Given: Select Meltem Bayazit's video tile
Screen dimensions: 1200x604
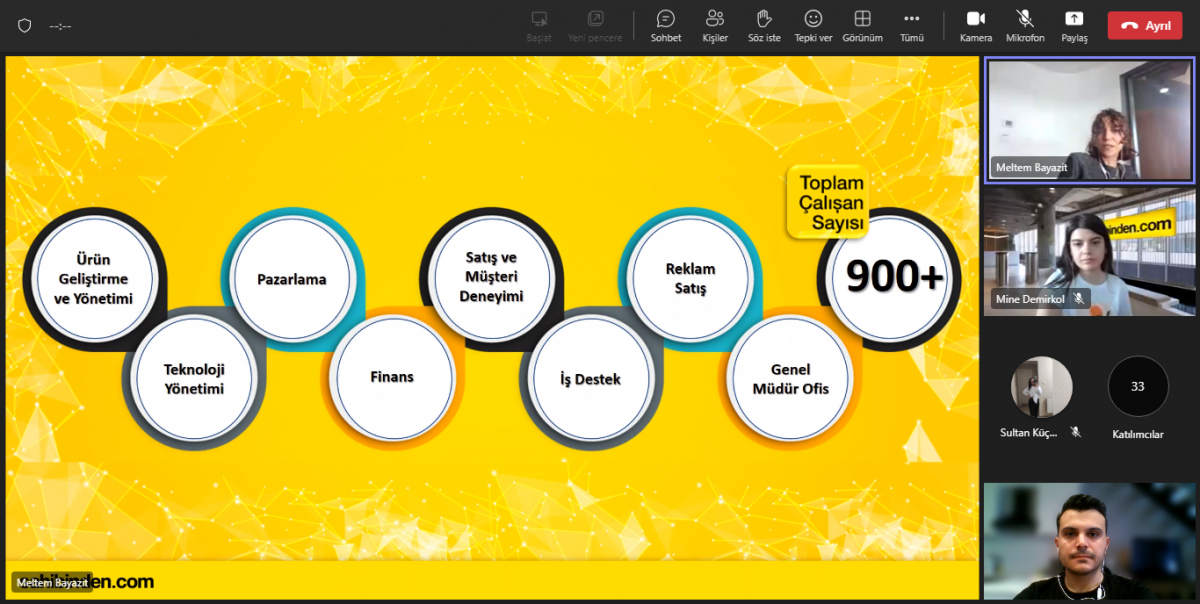Looking at the screenshot, I should click(x=1089, y=120).
